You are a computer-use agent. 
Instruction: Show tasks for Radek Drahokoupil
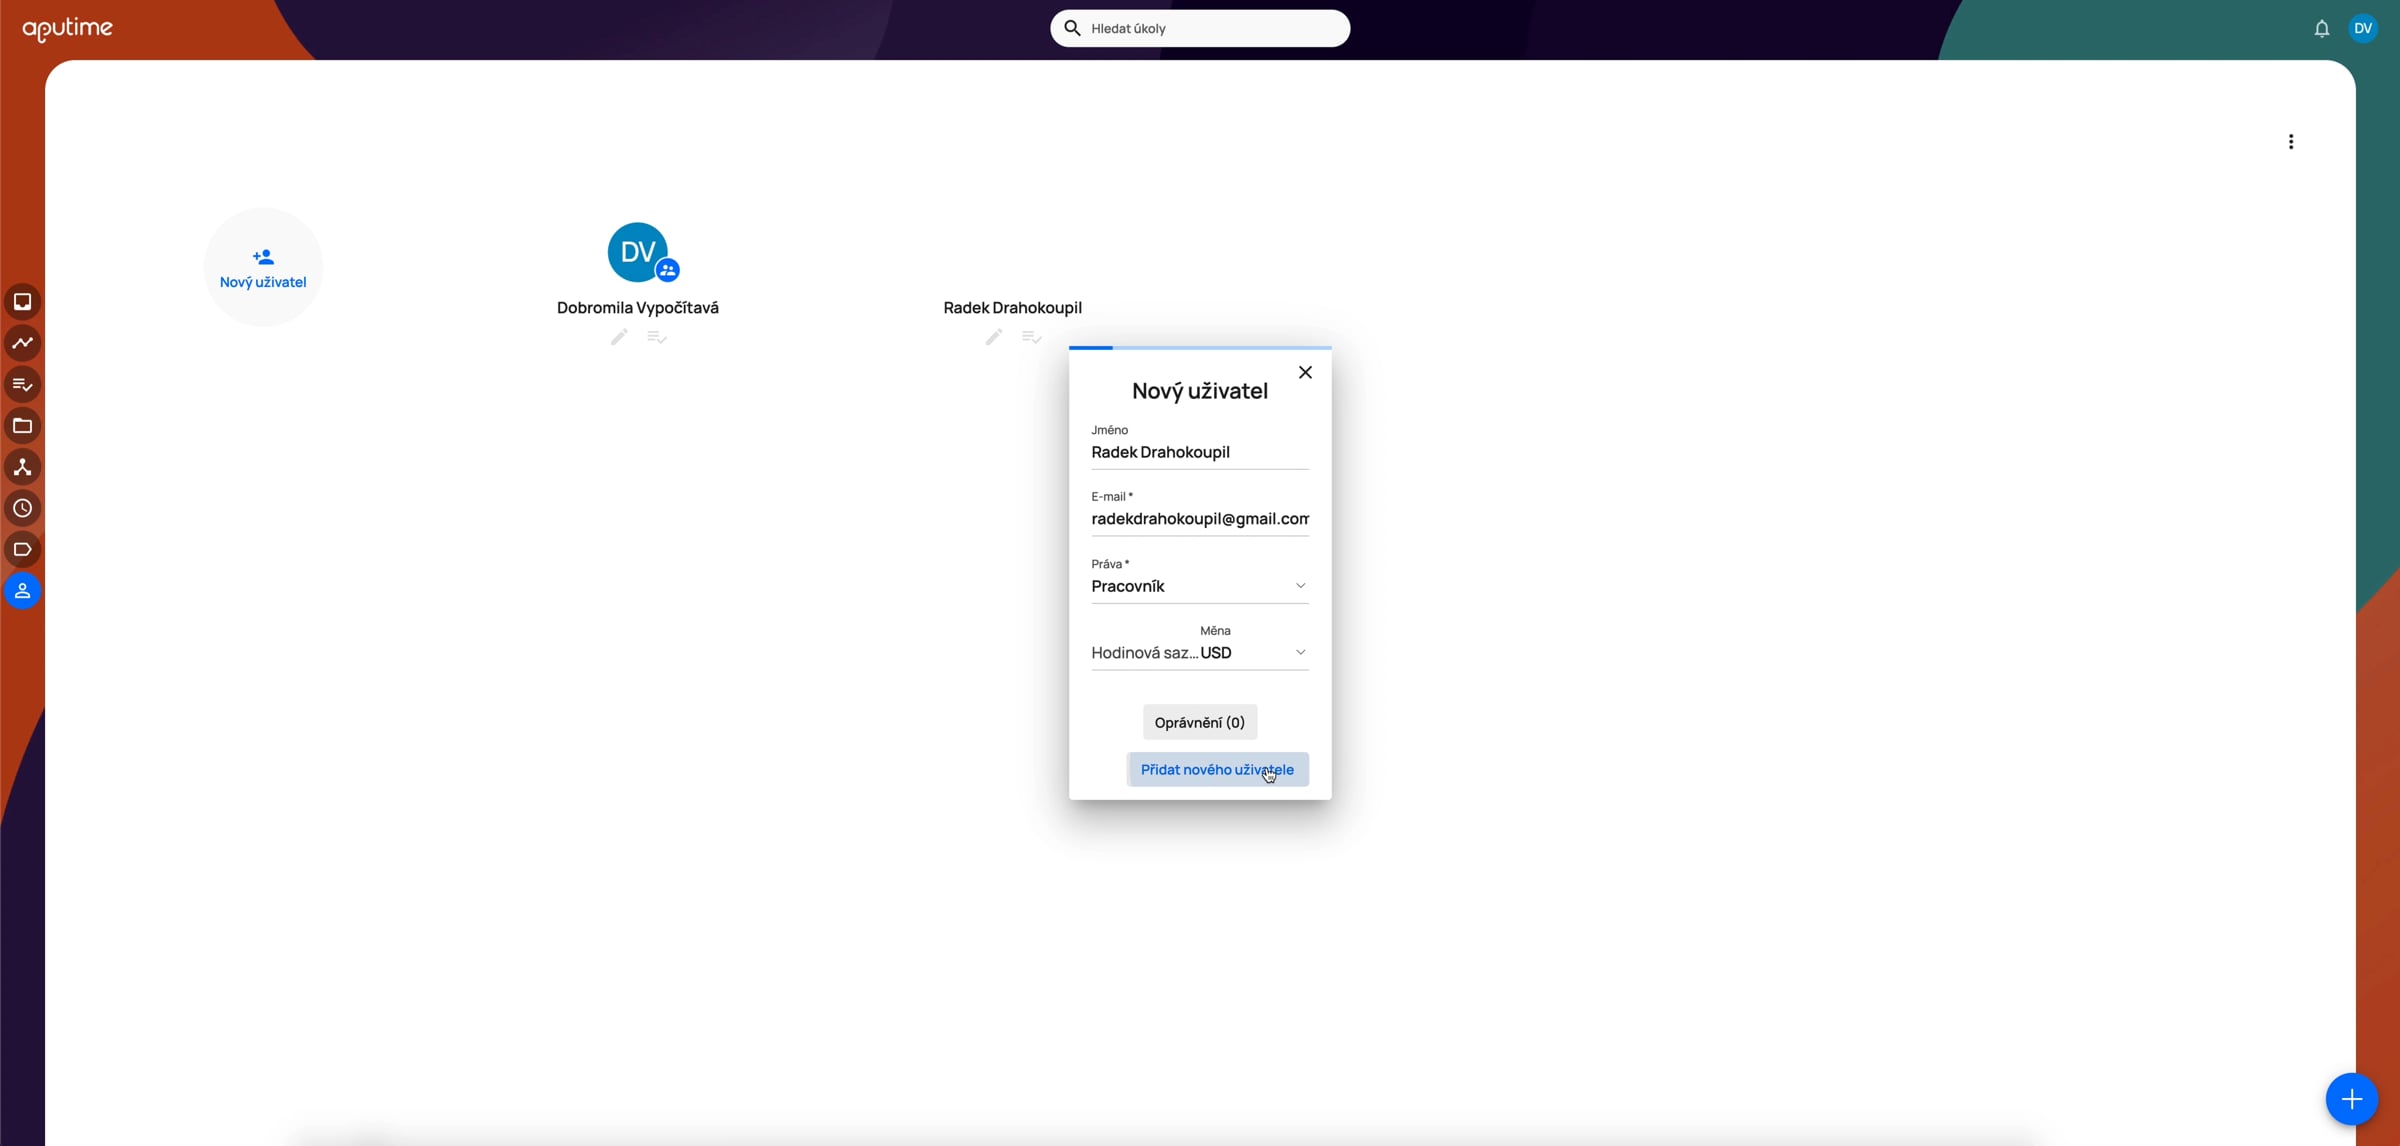[1031, 337]
